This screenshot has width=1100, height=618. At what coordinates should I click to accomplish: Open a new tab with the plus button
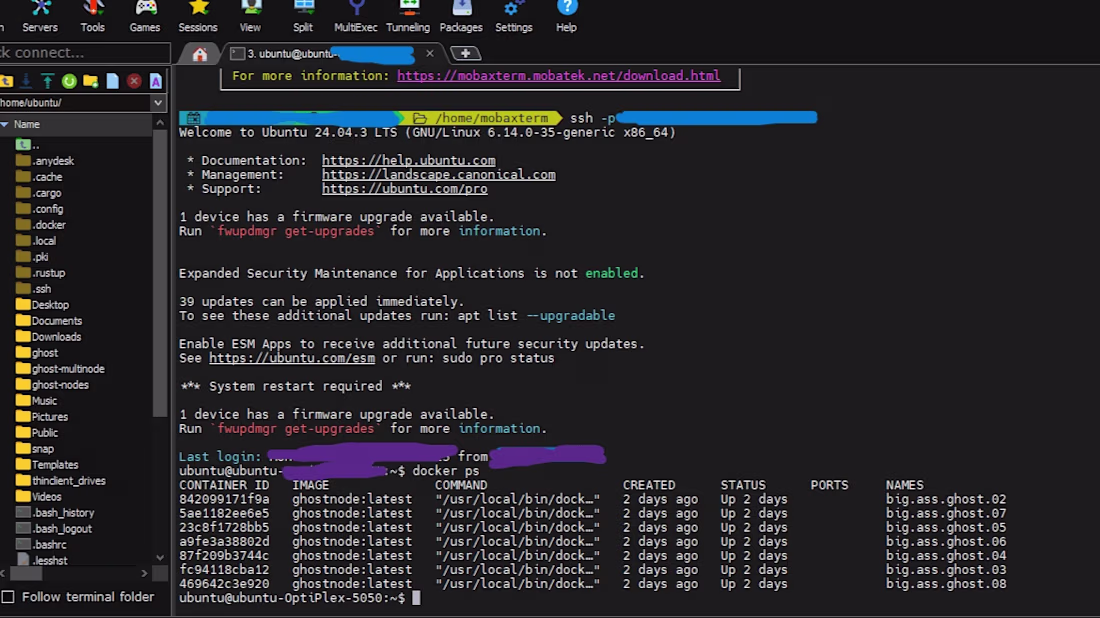(465, 53)
